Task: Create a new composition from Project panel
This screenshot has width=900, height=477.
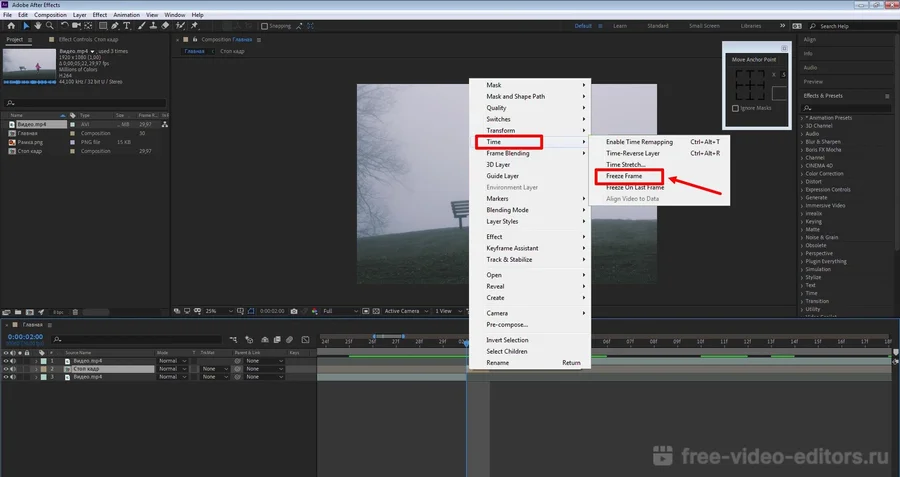Action: click(x=29, y=312)
